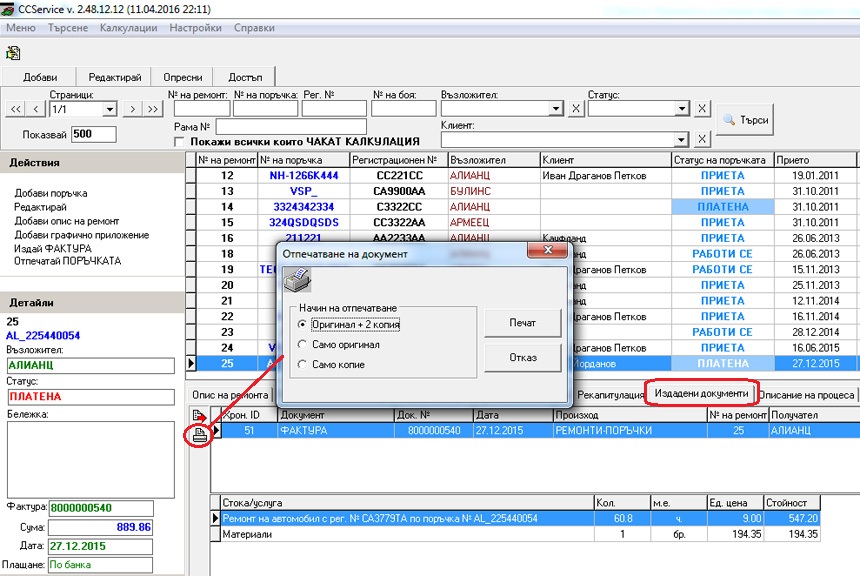Click the Отпечатай ПОРЪЧКАТА action
This screenshot has width=860, height=576.
tap(67, 261)
